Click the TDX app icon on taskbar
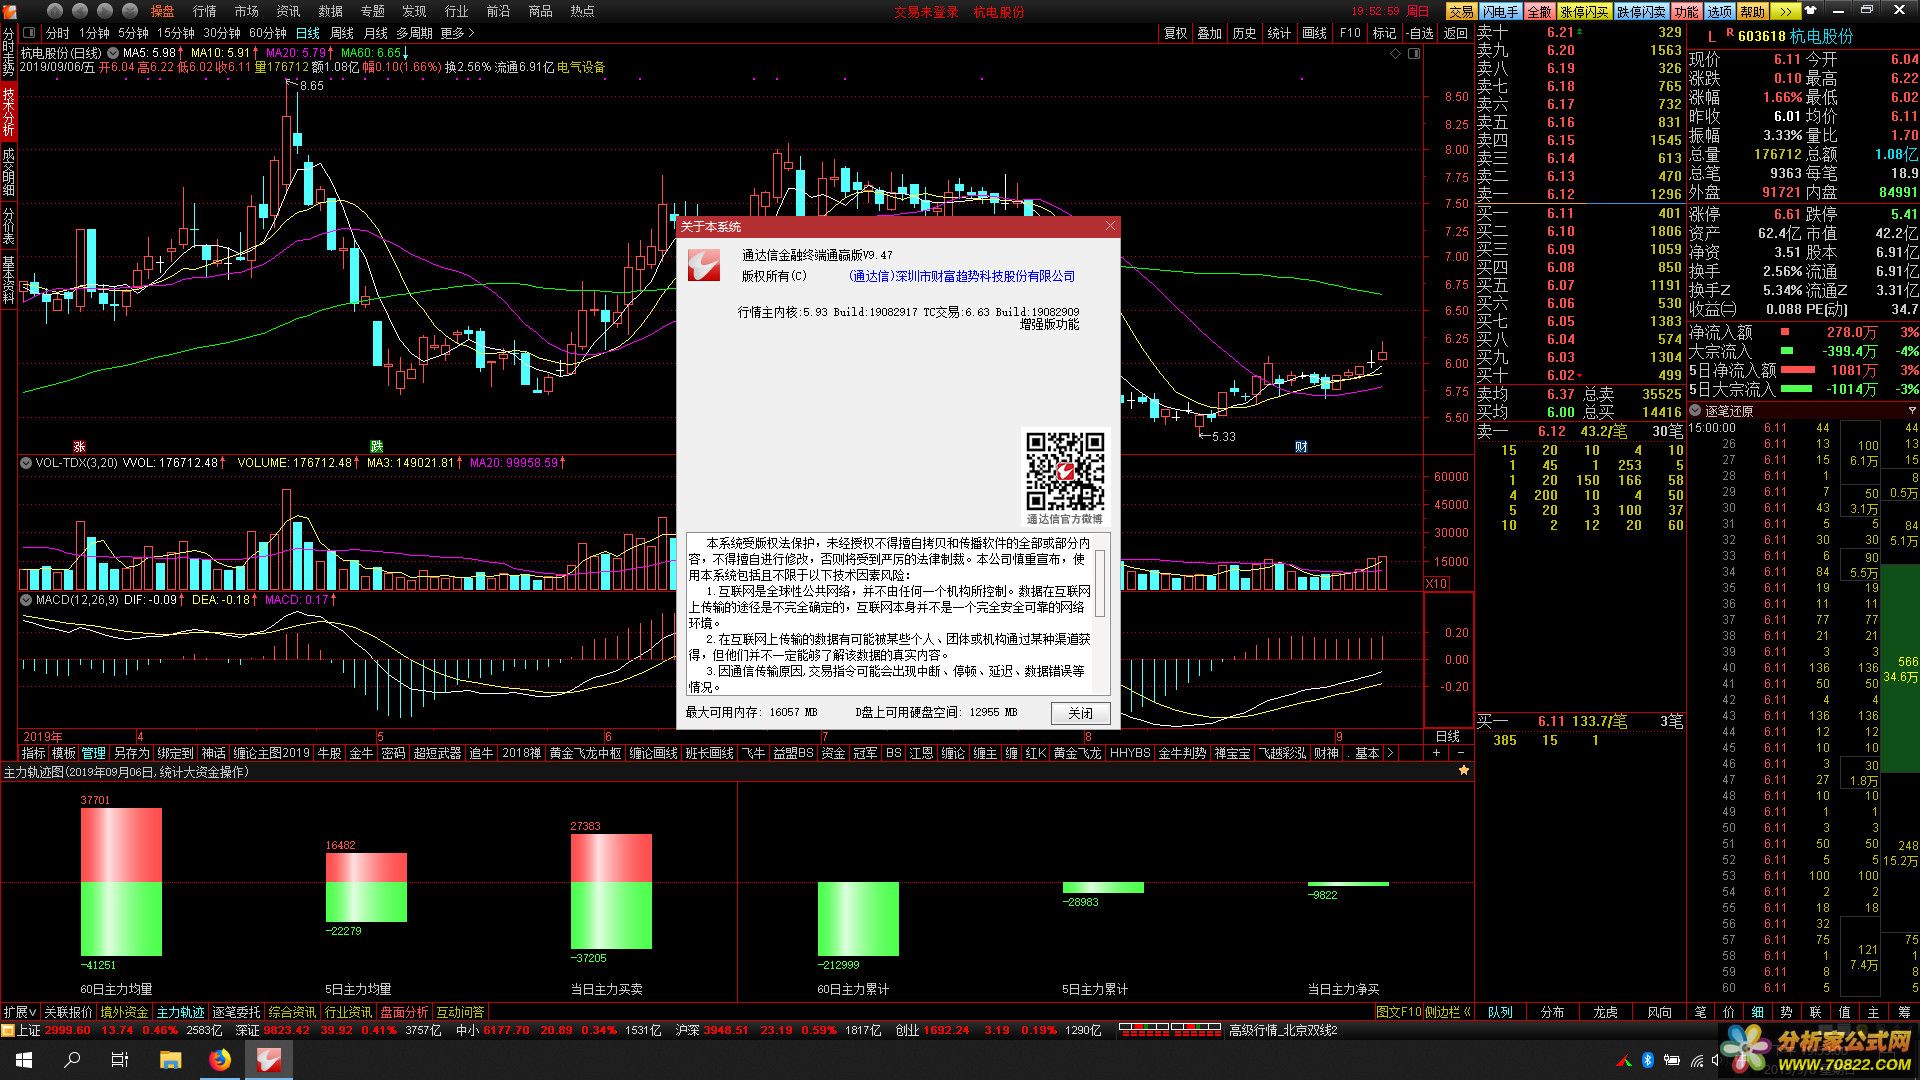This screenshot has width=1920, height=1080. pyautogui.click(x=269, y=1059)
